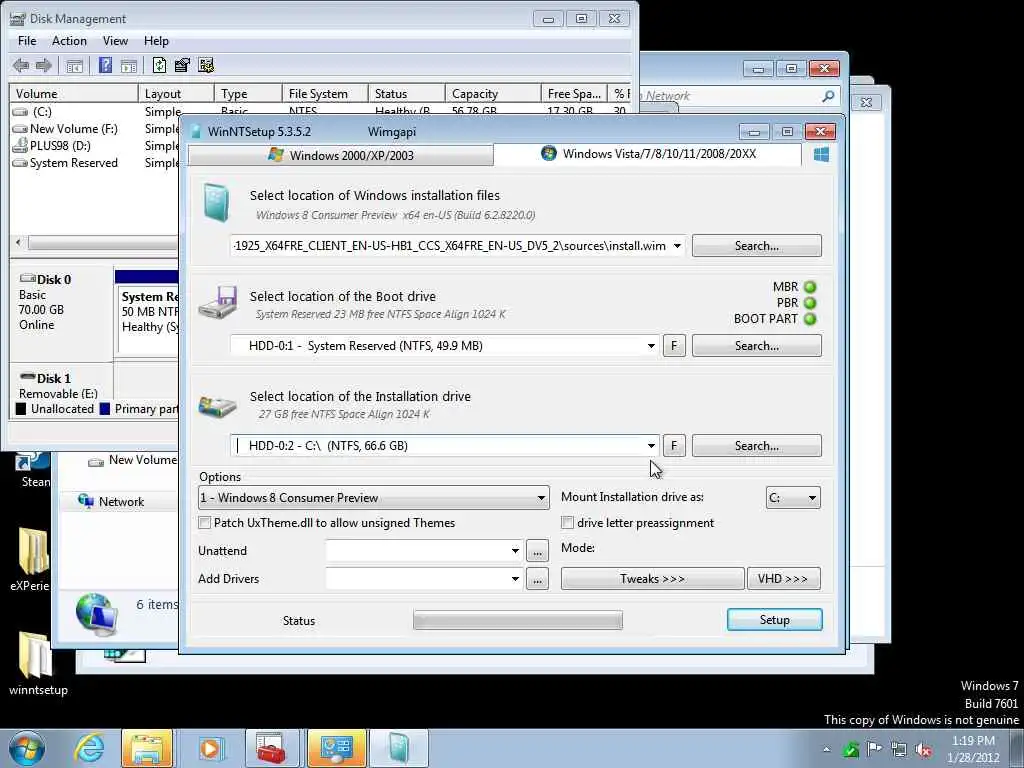Click the Action Center flag tray icon
The image size is (1024, 768).
[874, 749]
